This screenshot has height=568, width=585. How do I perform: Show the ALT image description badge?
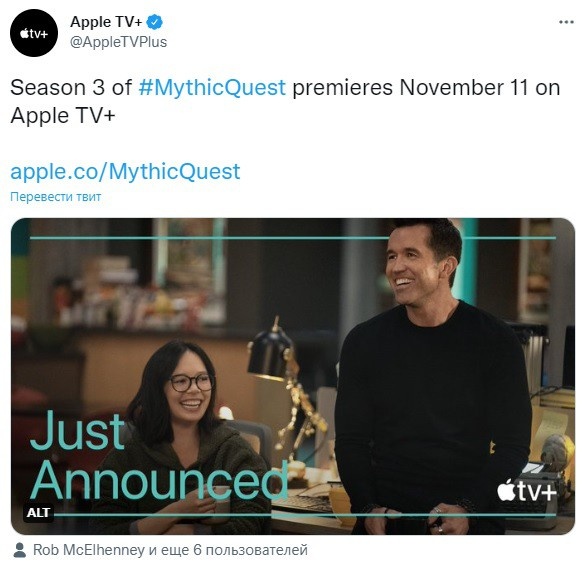click(38, 512)
